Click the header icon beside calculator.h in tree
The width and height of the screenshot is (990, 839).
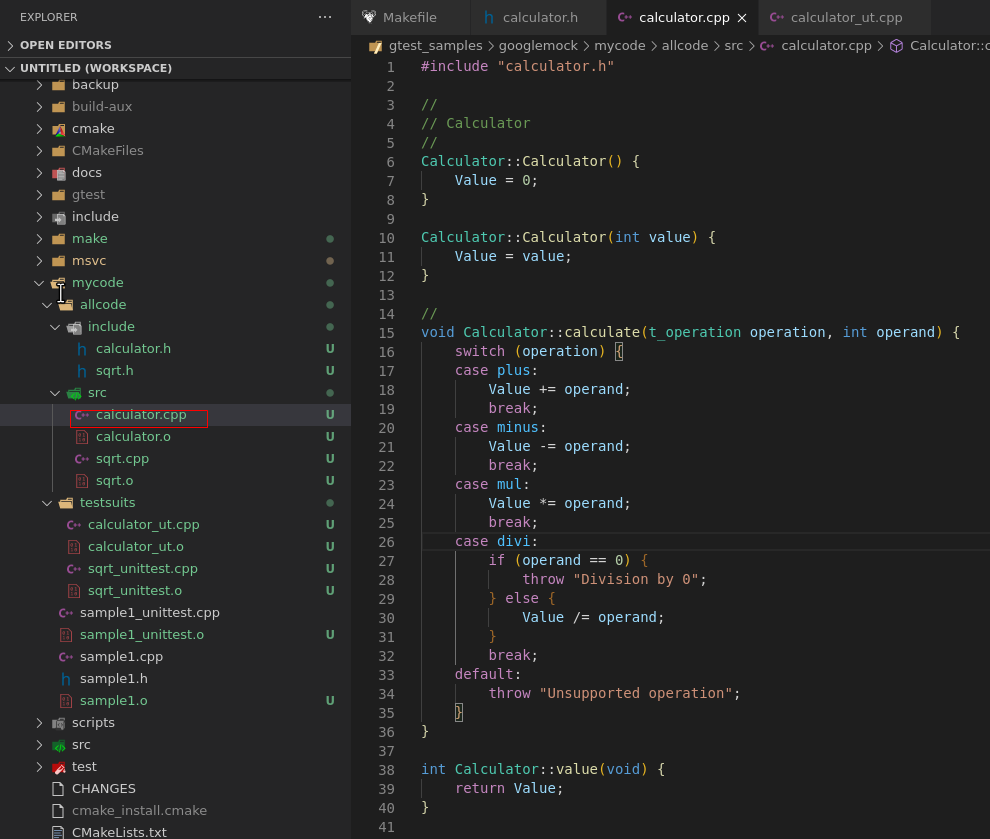(x=82, y=349)
